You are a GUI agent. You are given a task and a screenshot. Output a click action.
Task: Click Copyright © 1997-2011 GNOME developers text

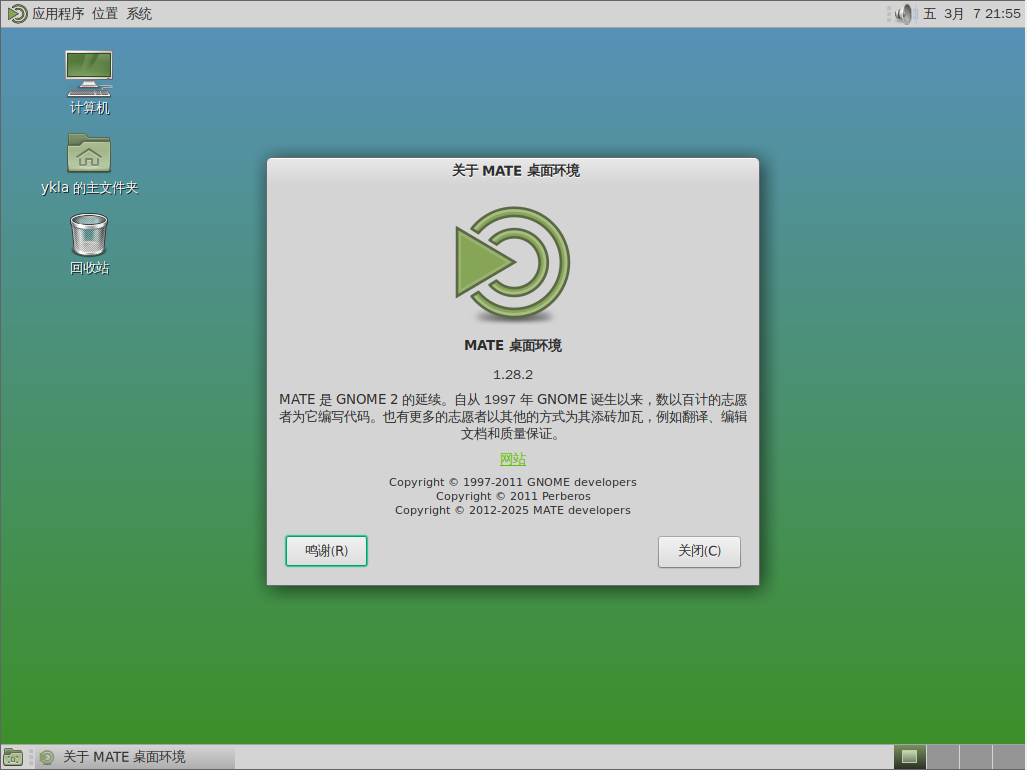[x=513, y=482]
